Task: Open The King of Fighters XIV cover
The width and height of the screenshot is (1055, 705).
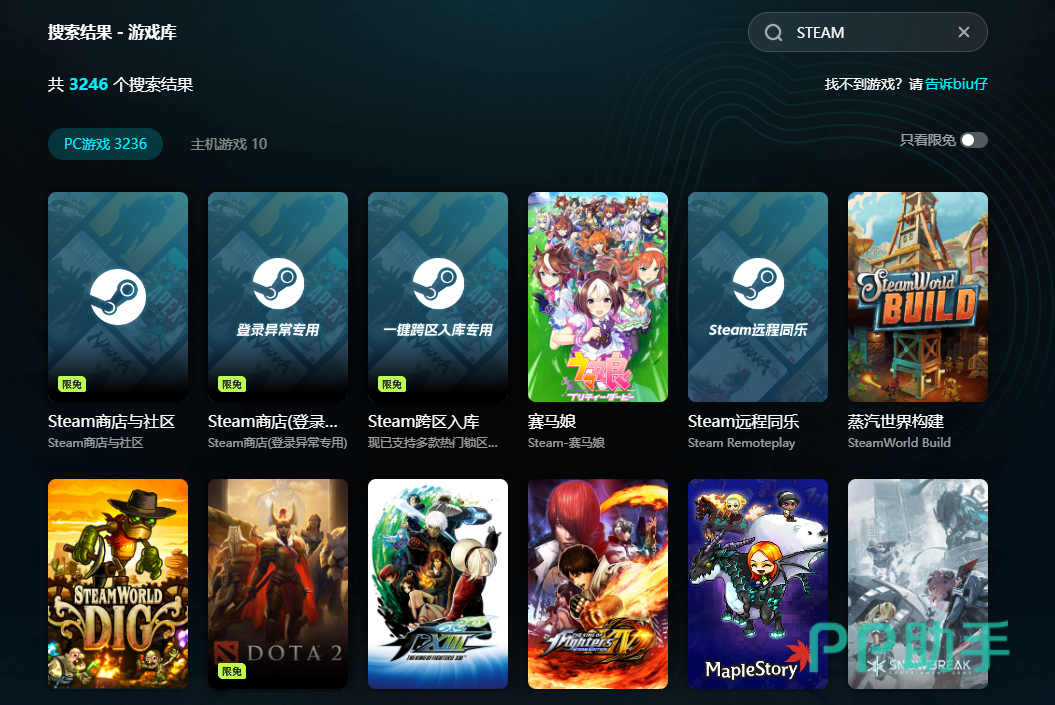Action: tap(597, 584)
